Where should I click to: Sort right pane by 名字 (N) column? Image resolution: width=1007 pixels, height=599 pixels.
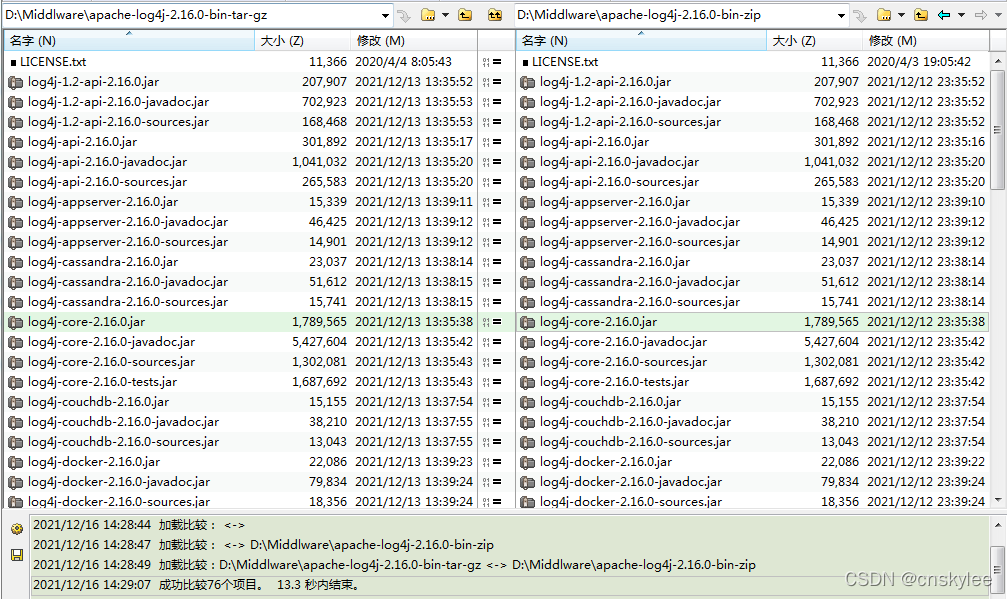pos(641,40)
